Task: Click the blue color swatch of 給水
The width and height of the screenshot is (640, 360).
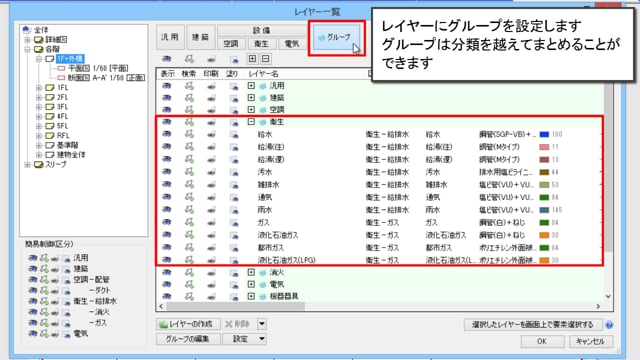Action: 544,134
